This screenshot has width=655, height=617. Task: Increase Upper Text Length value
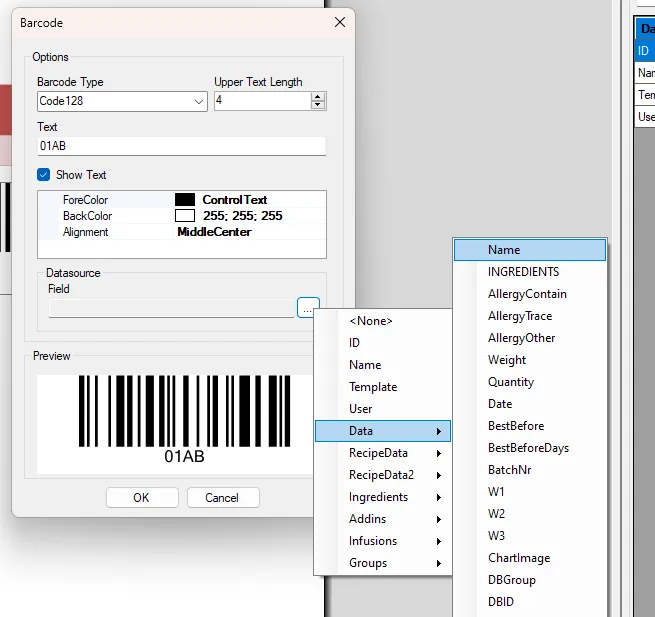(318, 97)
